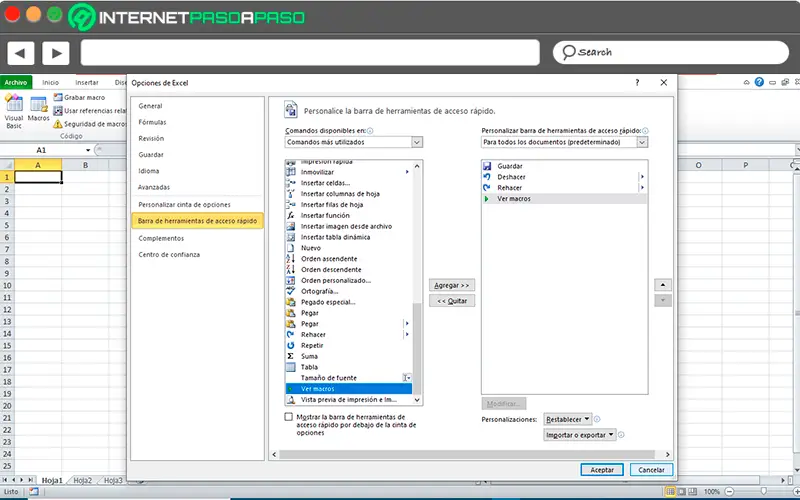Click the browser Search field

[x=670, y=53]
